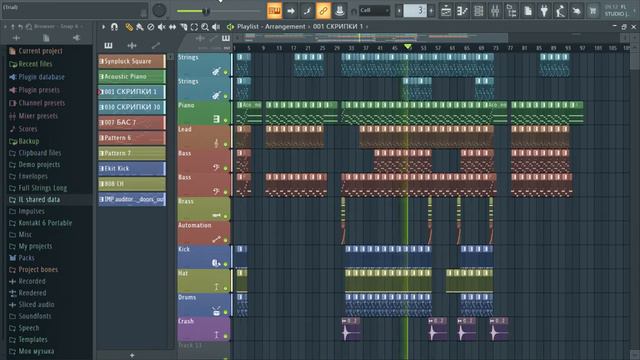The height and width of the screenshot is (360, 640).
Task: Expand the Demo projects folder
Action: pos(39,164)
